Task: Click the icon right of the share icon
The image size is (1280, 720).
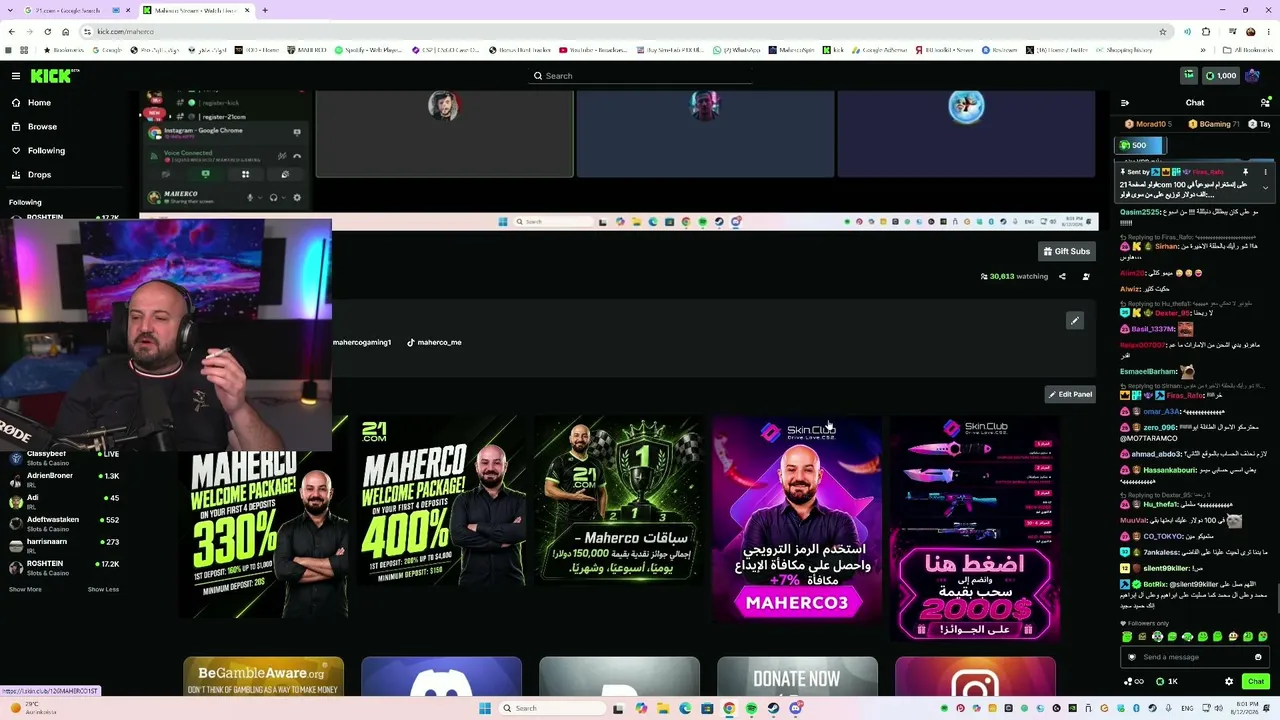Action: (1086, 277)
